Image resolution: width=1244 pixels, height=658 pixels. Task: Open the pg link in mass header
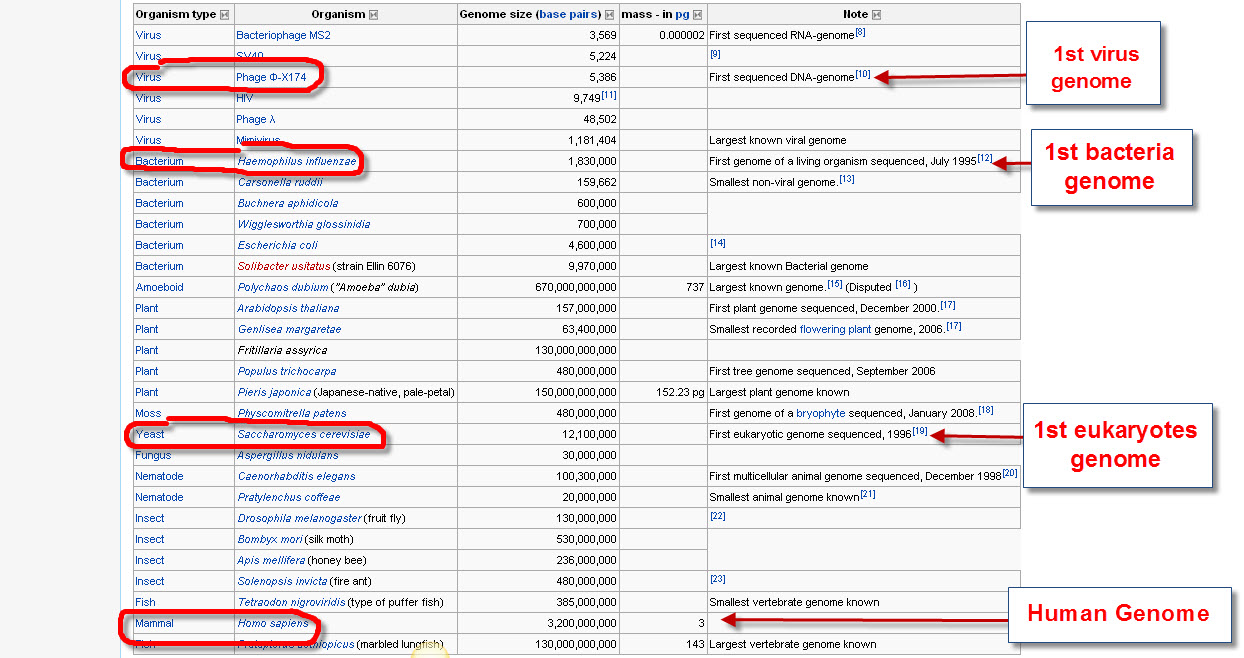(682, 15)
